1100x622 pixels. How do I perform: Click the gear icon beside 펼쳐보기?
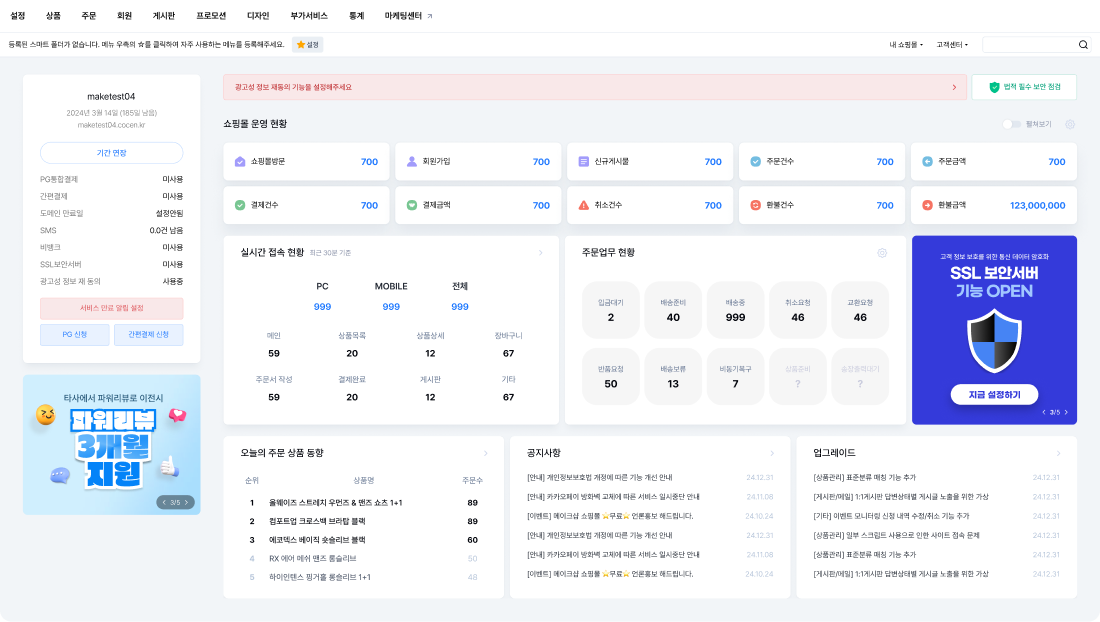point(1070,124)
